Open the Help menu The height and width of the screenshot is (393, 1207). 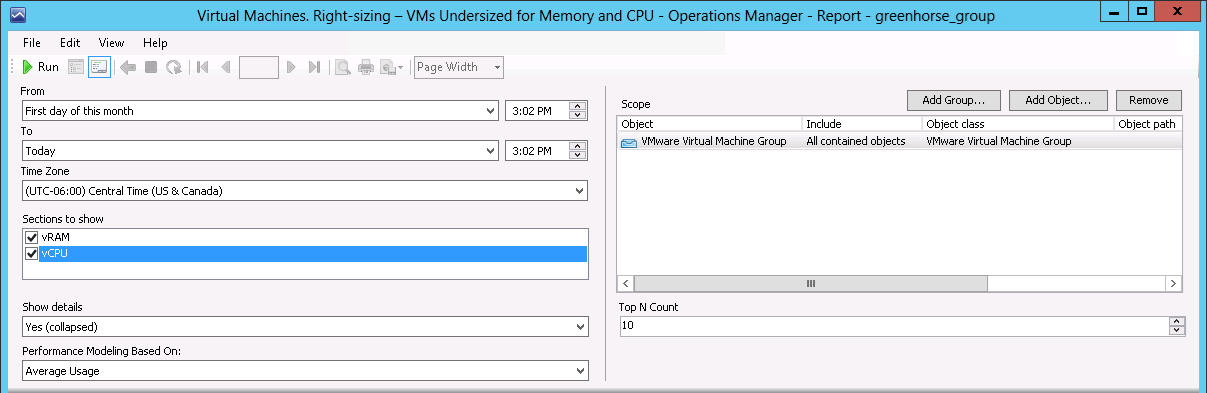point(155,43)
